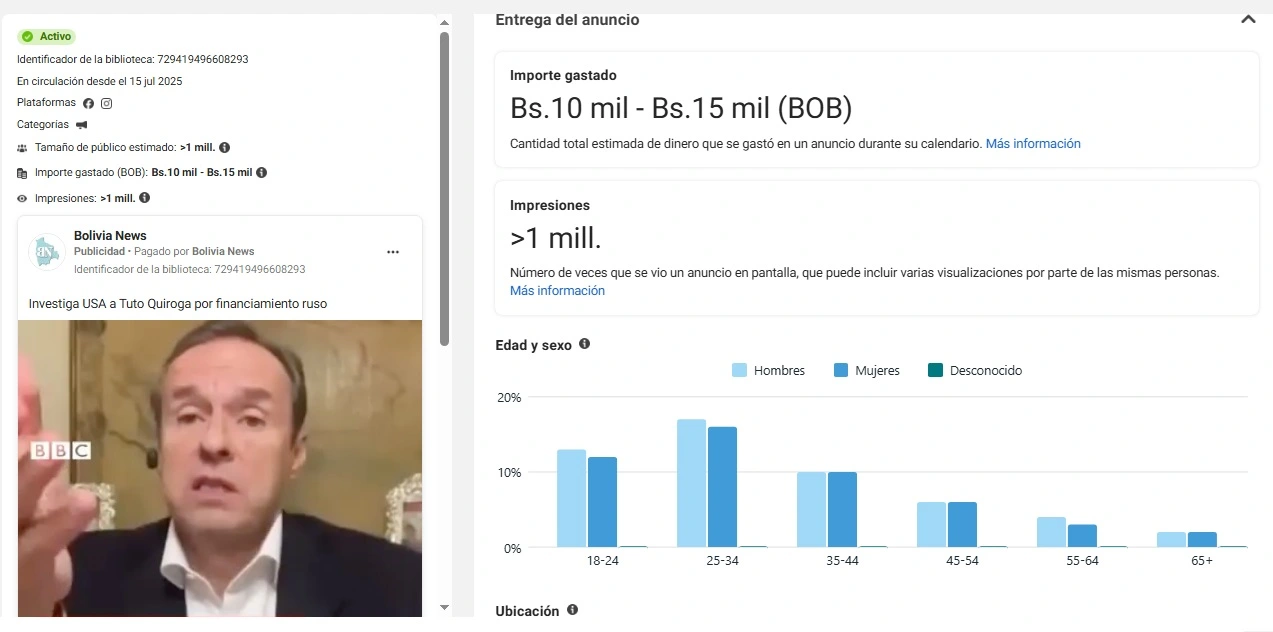Click the Bolivia News profile avatar

47,253
